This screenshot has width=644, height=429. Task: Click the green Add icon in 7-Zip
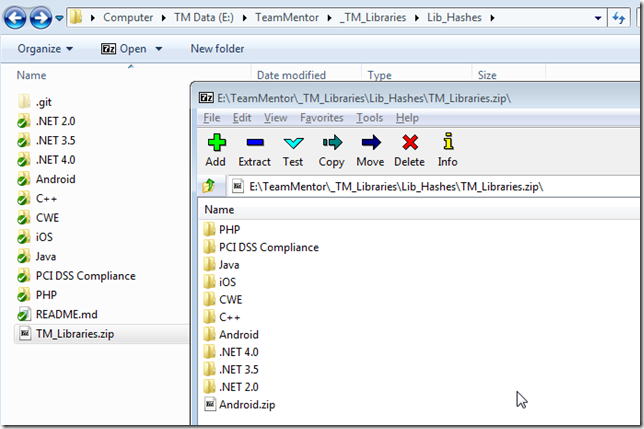tap(215, 145)
